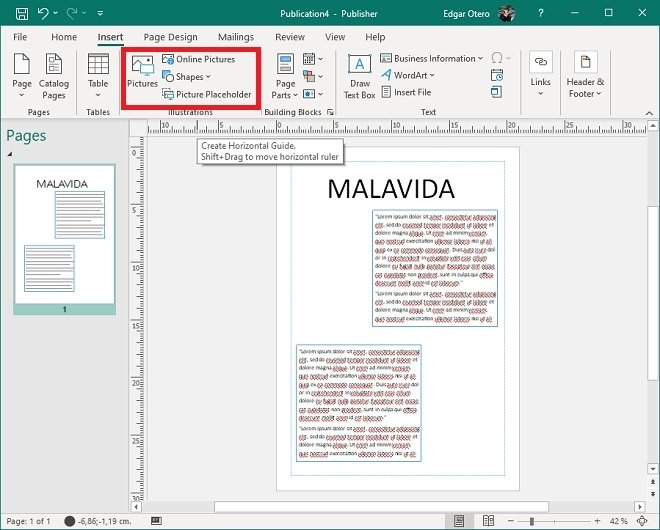Open Customize Quick Access Toolbar menu
This screenshot has height=530, width=660.
tap(100, 13)
